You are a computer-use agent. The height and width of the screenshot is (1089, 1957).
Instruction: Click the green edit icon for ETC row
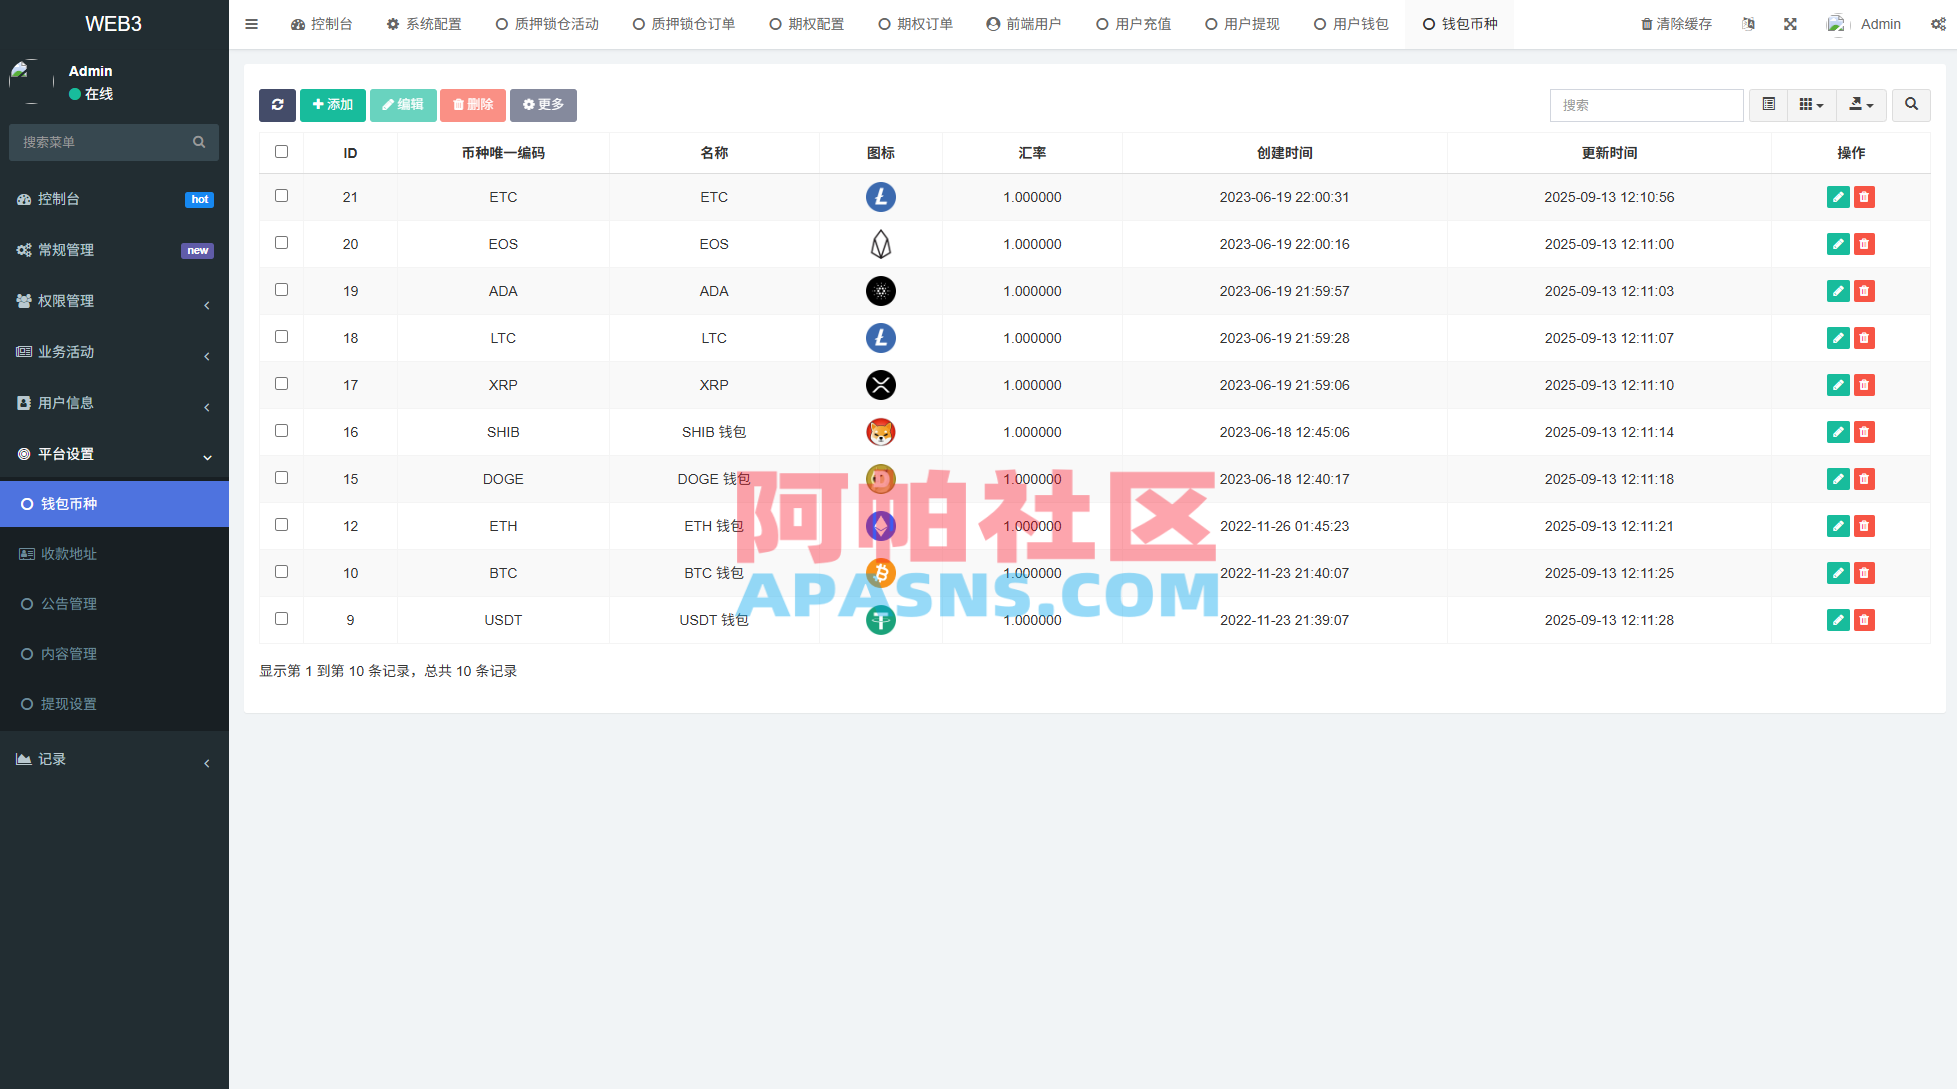click(1838, 197)
